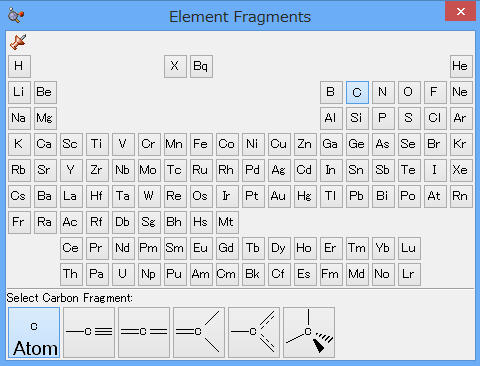
Task: Choose Argon (Ar) element
Action: click(461, 118)
